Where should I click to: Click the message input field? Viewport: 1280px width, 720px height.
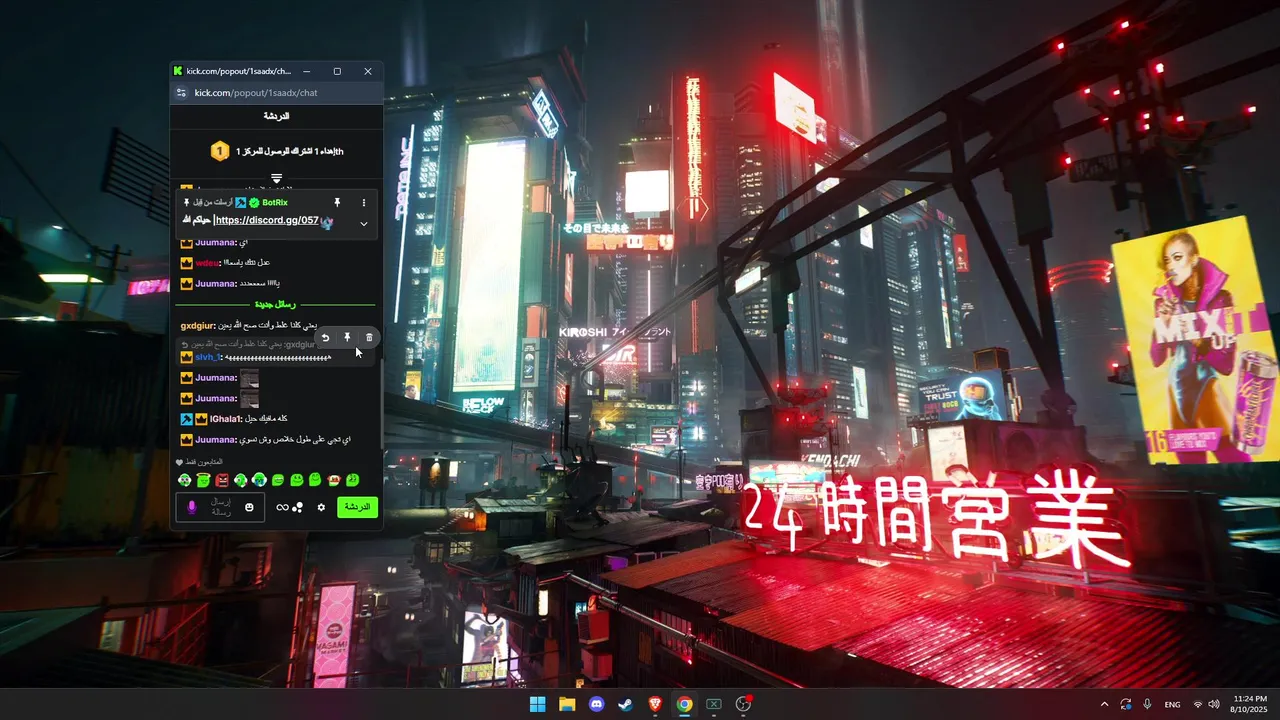pyautogui.click(x=221, y=507)
